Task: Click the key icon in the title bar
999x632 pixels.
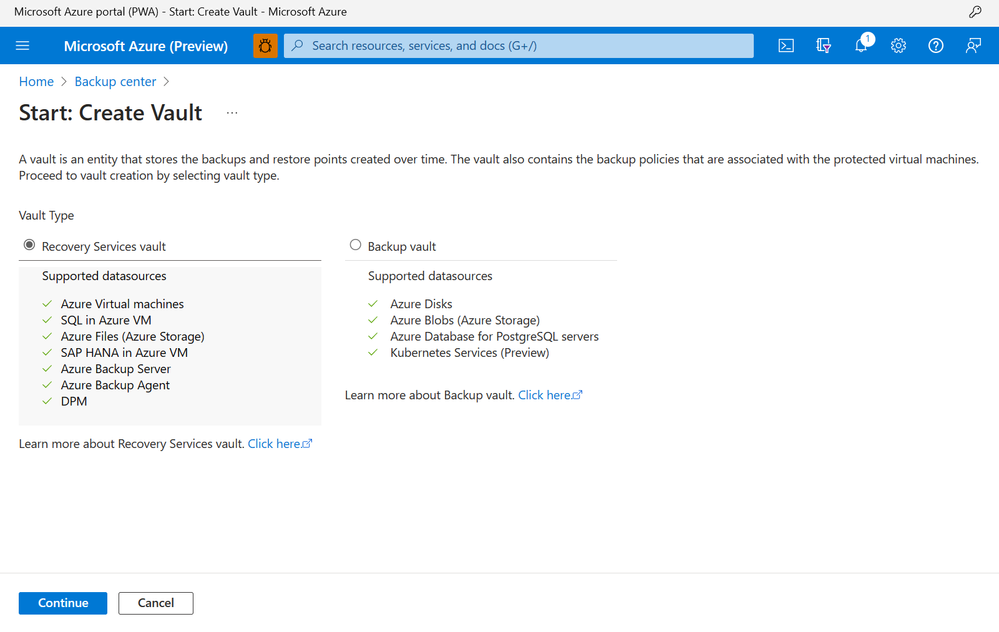Action: pyautogui.click(x=975, y=11)
